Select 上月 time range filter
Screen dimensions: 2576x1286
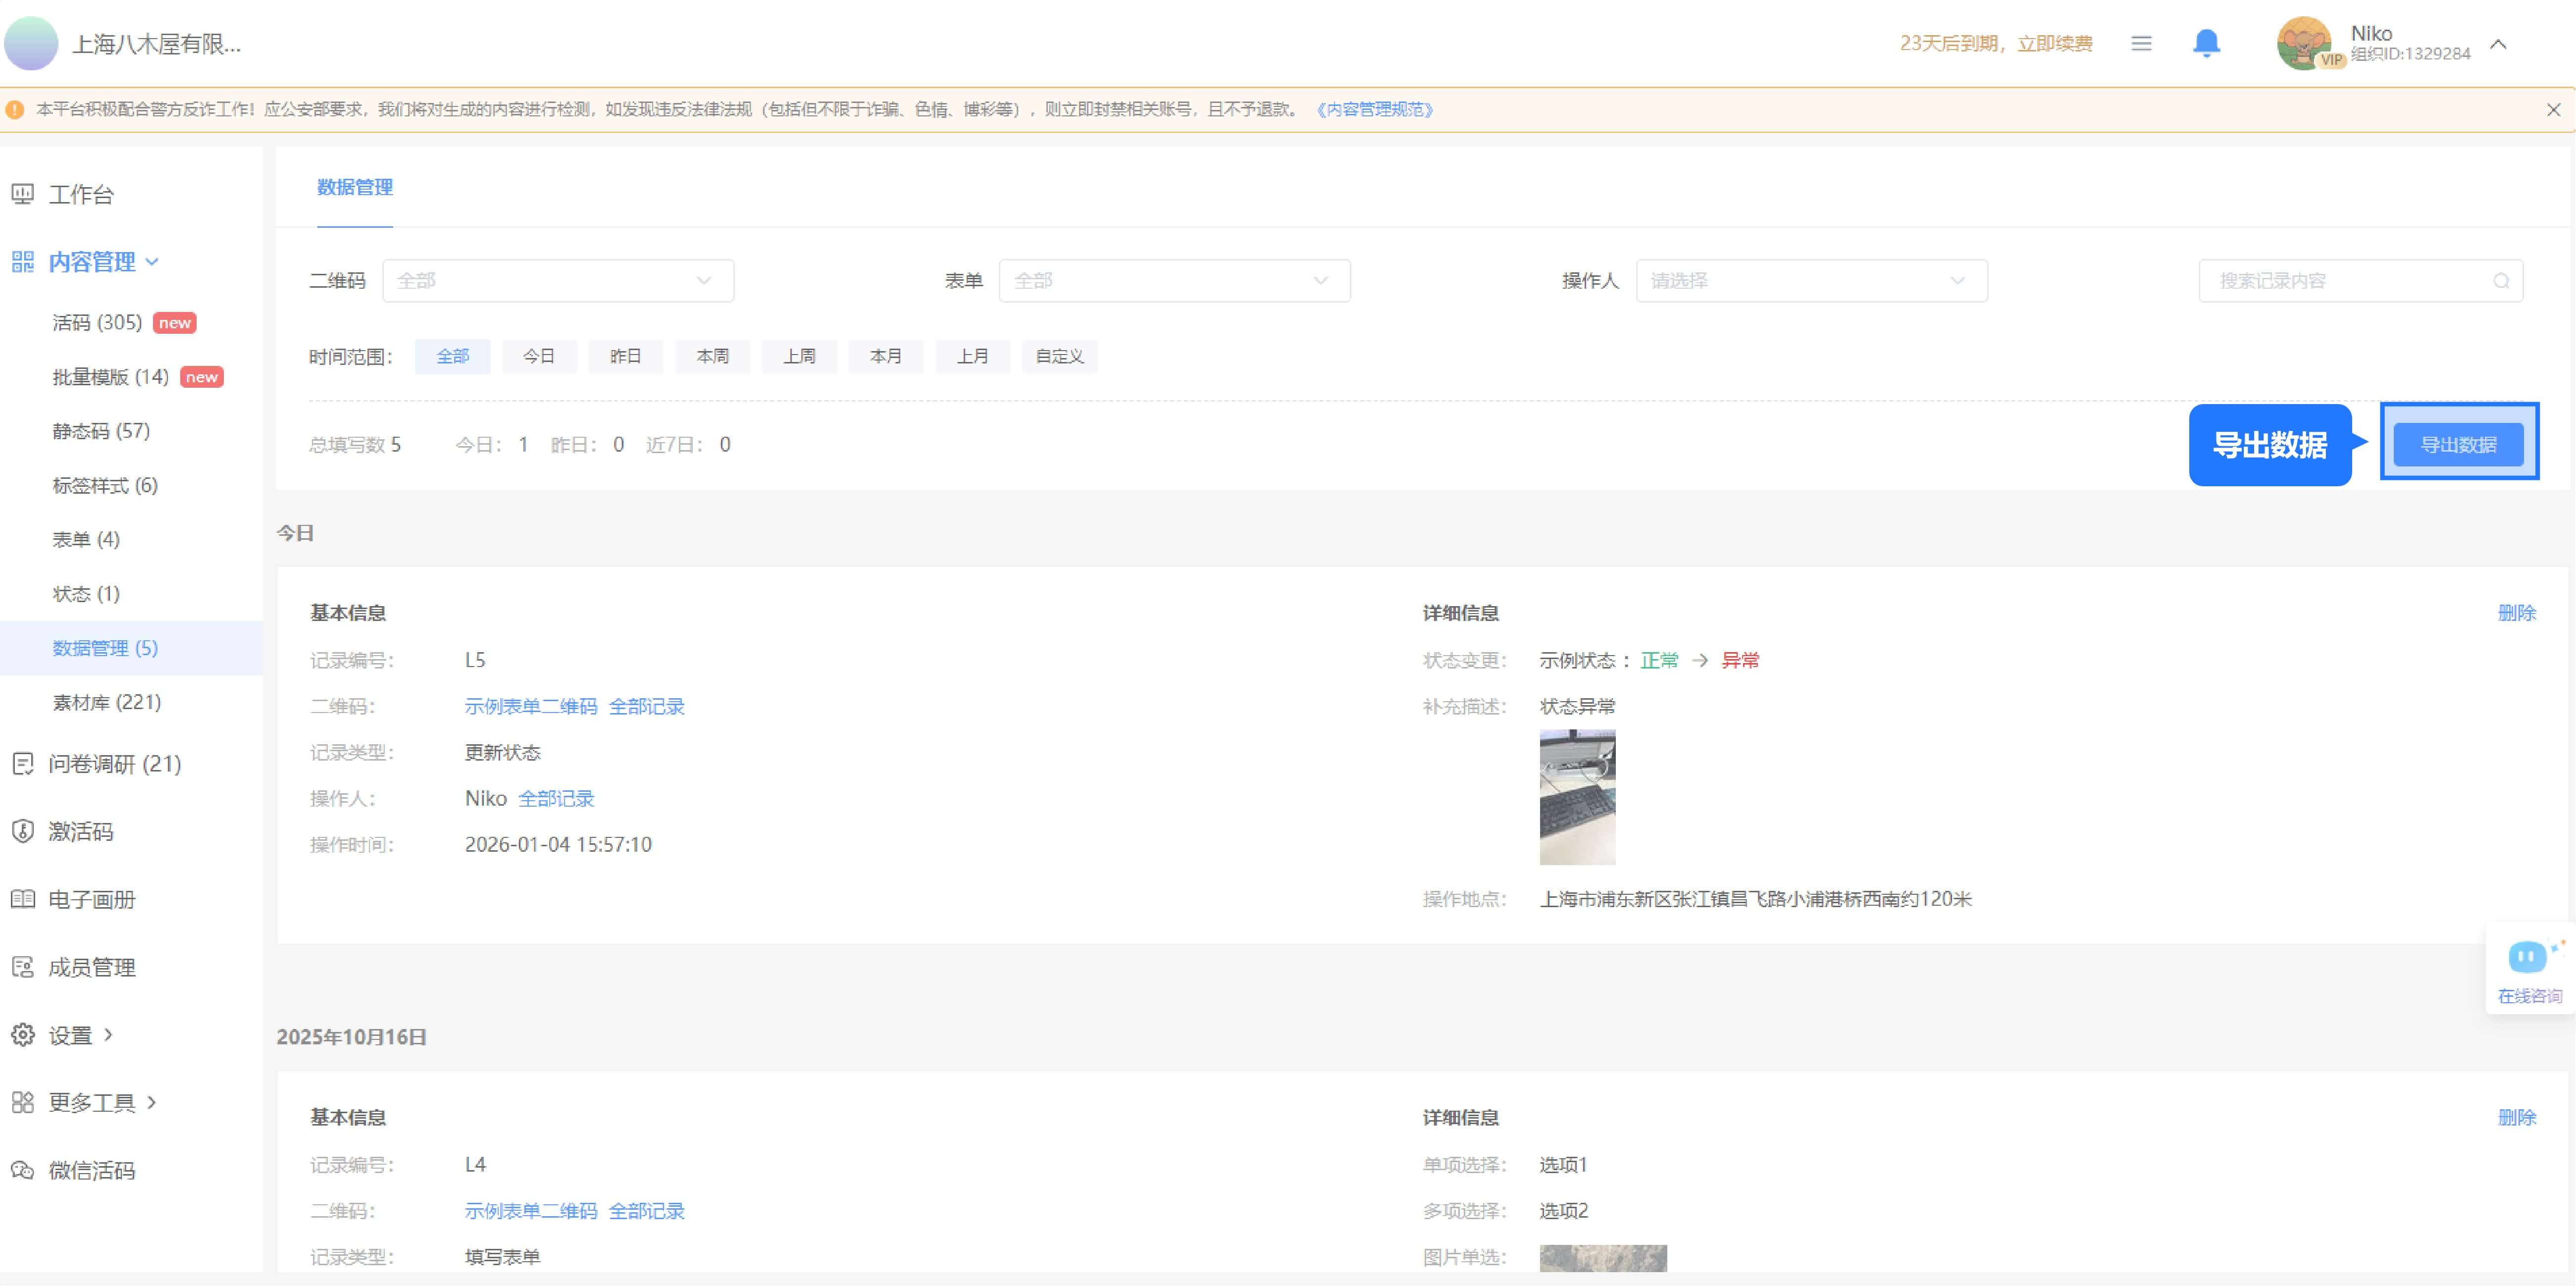972,356
